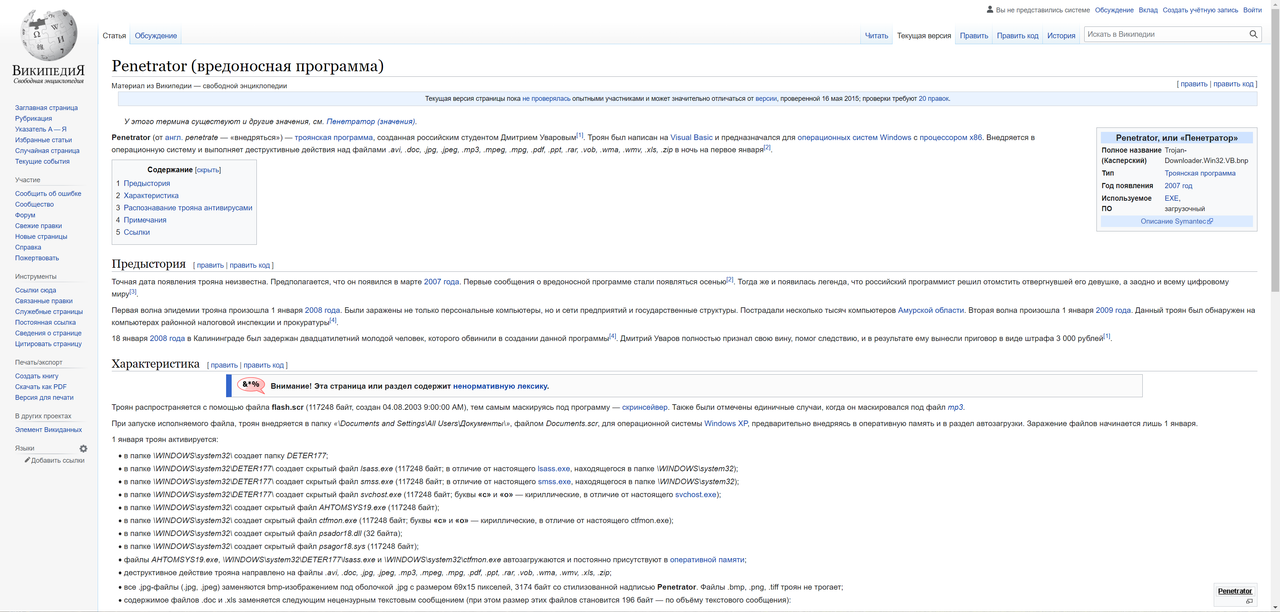Image resolution: width=1280 pixels, height=612 pixels.
Task: Click the enlarge icon on Penetrator thumbnail
Action: 1249,601
